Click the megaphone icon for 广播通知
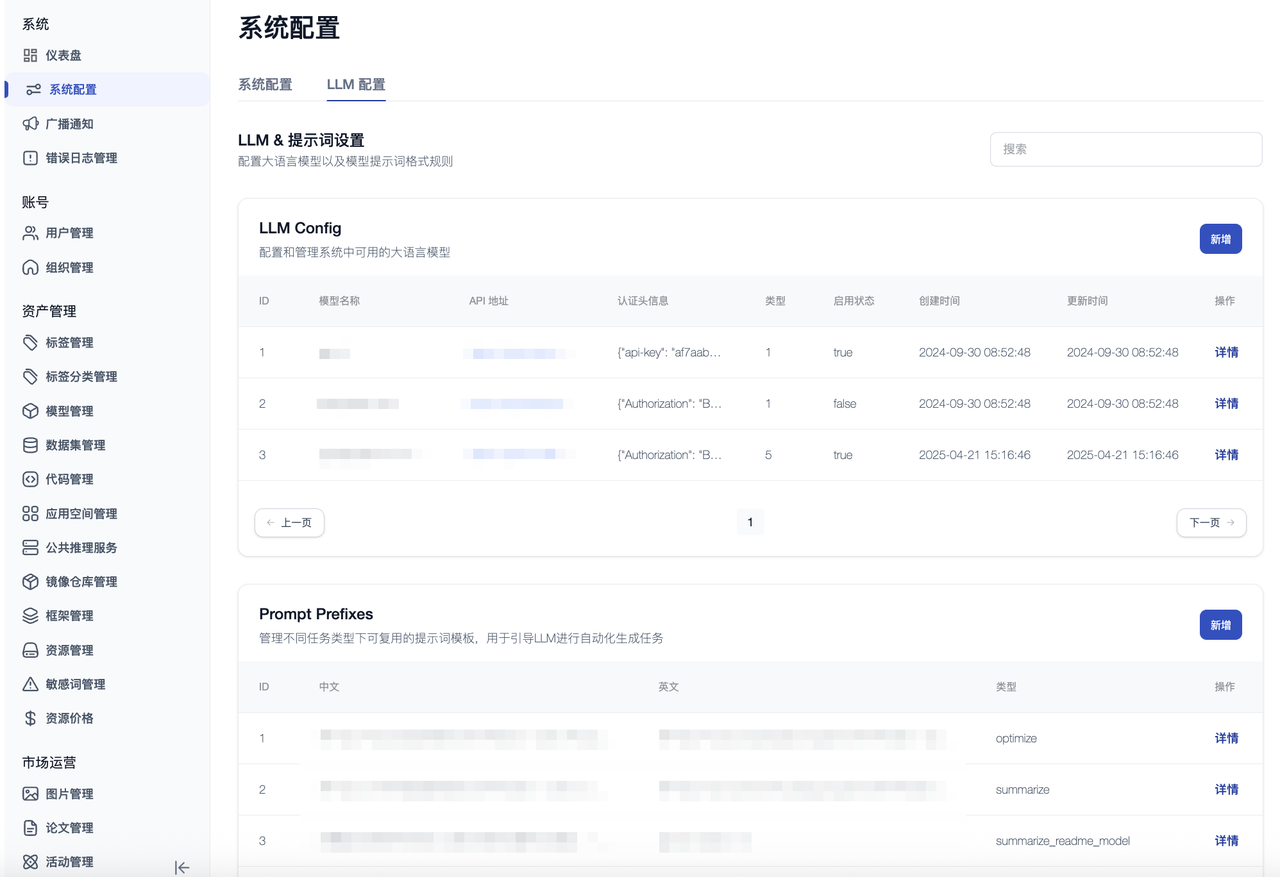The width and height of the screenshot is (1280, 877). (x=30, y=124)
